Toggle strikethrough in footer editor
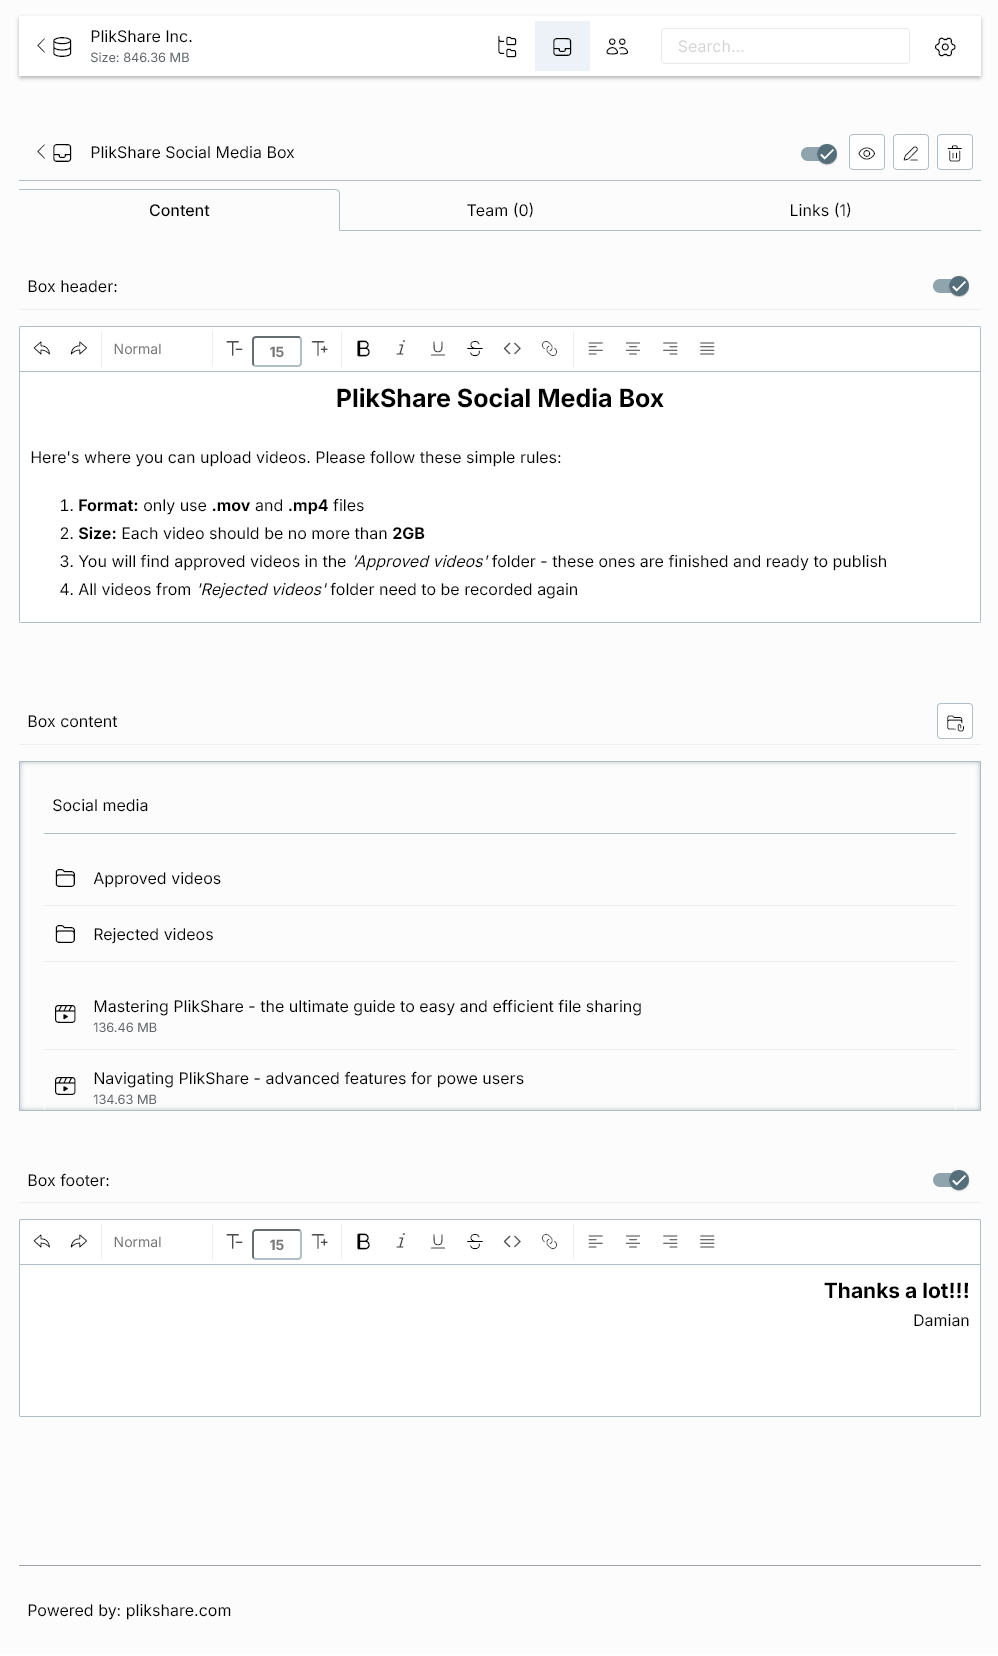Image resolution: width=998 pixels, height=1656 pixels. tap(475, 1242)
